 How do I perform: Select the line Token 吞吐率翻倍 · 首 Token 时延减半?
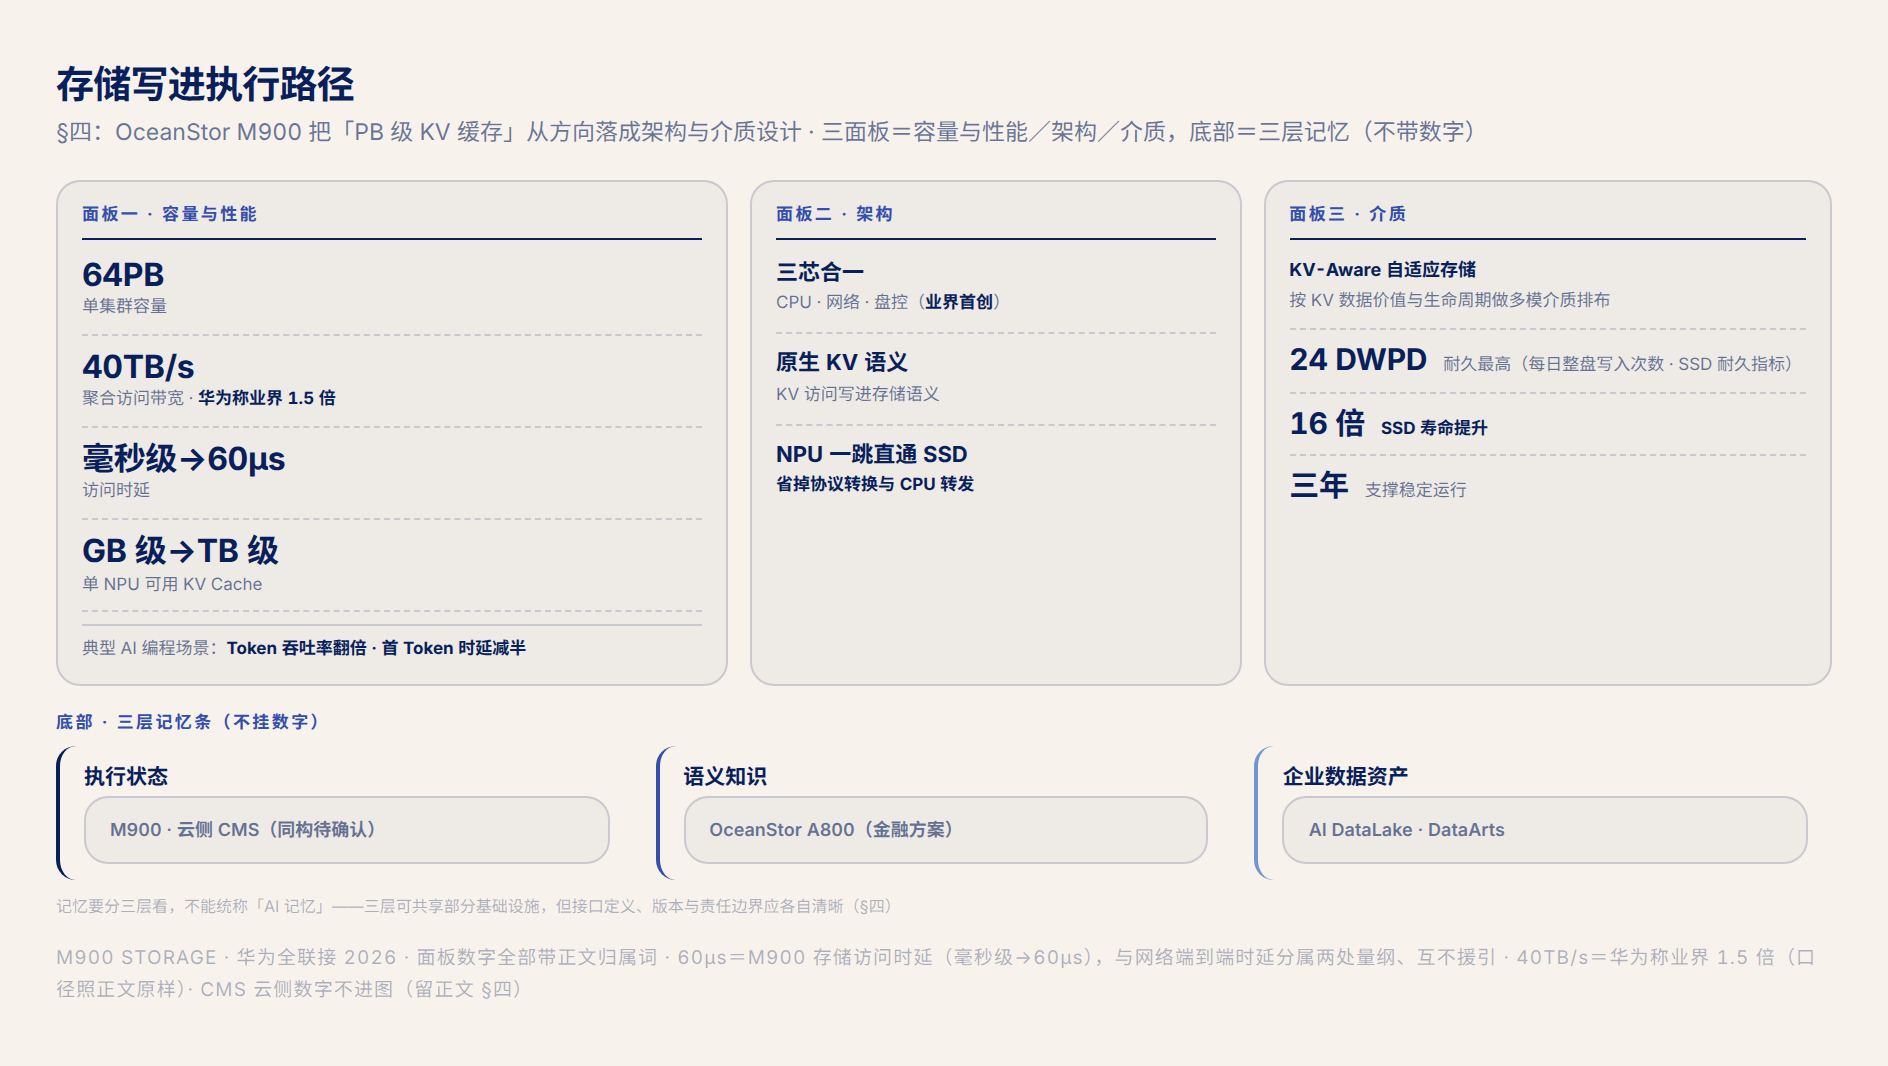click(376, 648)
